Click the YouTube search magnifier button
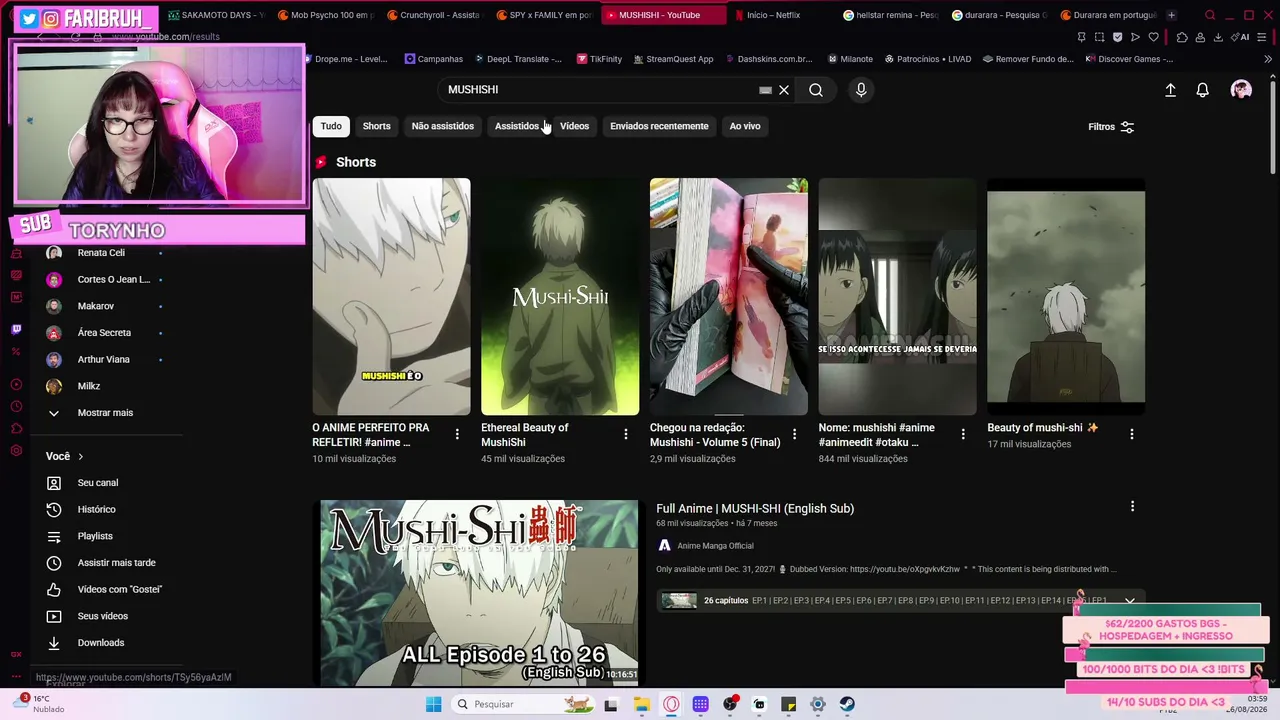 (x=816, y=90)
